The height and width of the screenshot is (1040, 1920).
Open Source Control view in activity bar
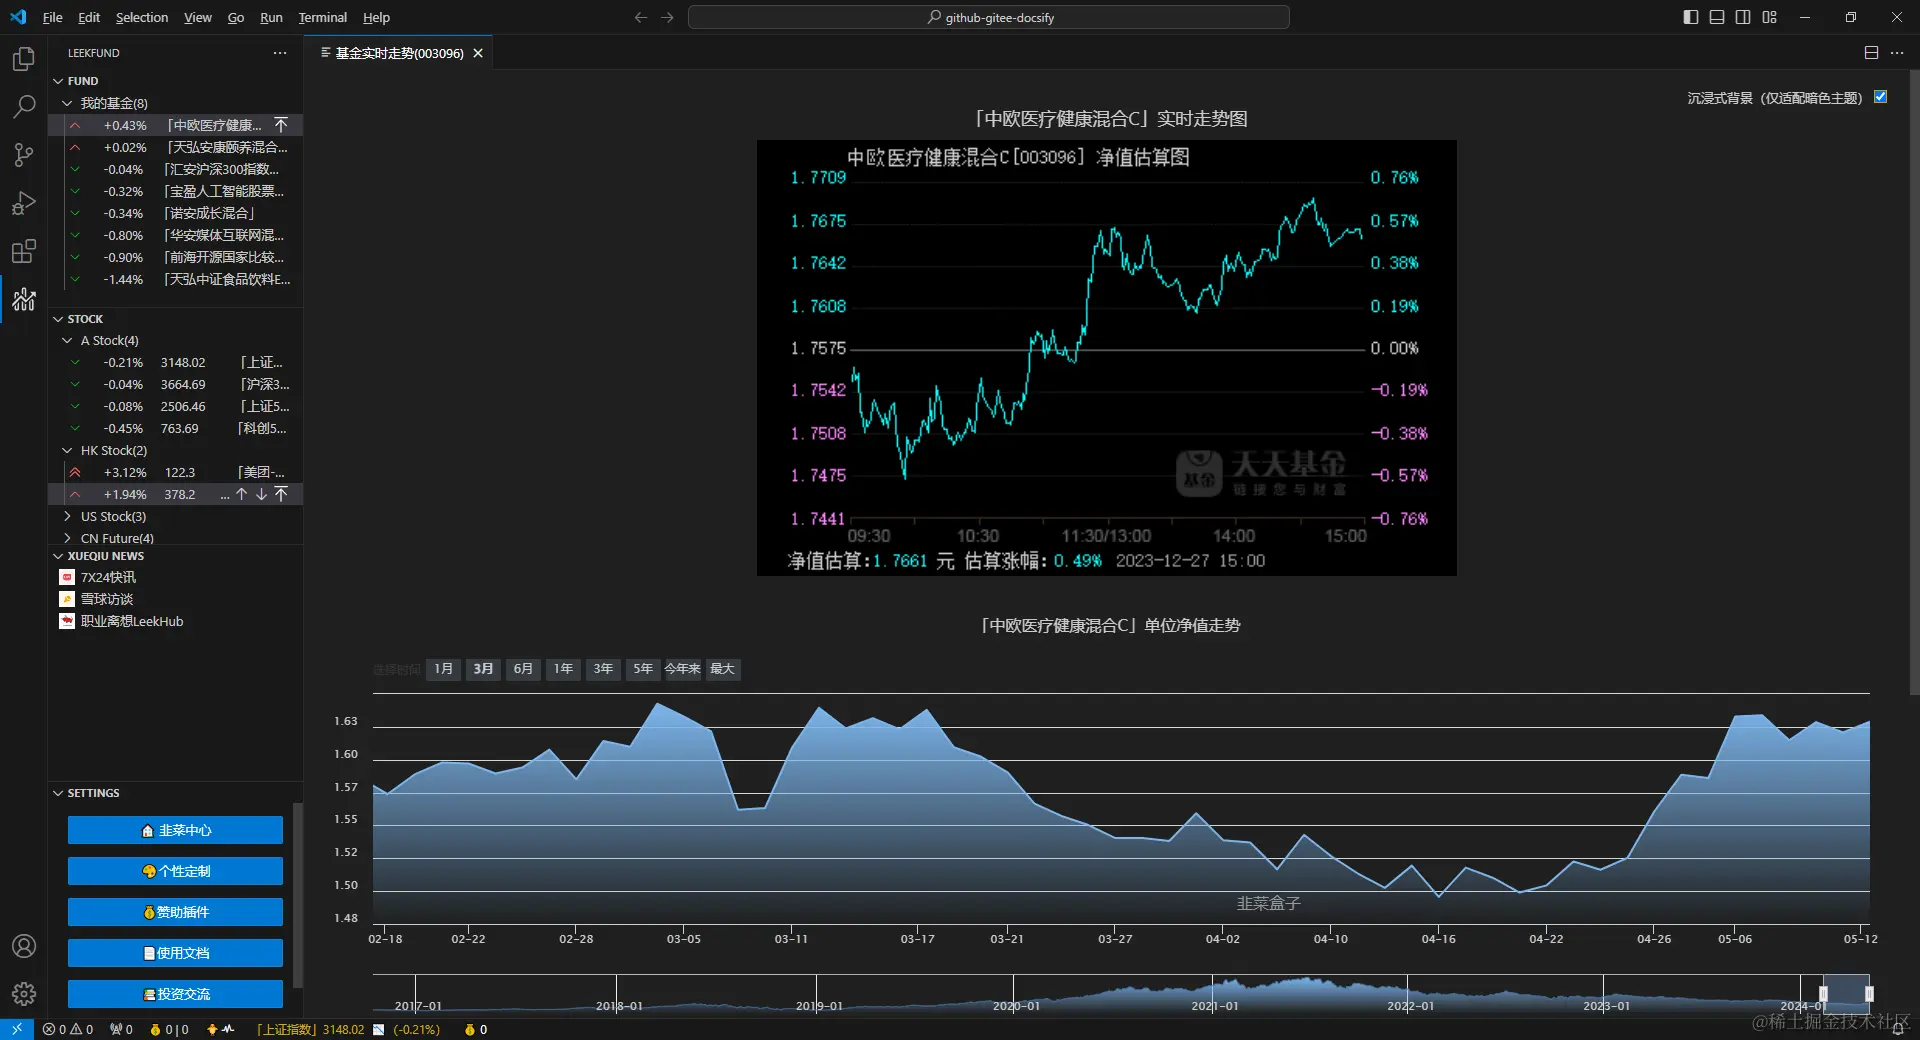coord(24,154)
